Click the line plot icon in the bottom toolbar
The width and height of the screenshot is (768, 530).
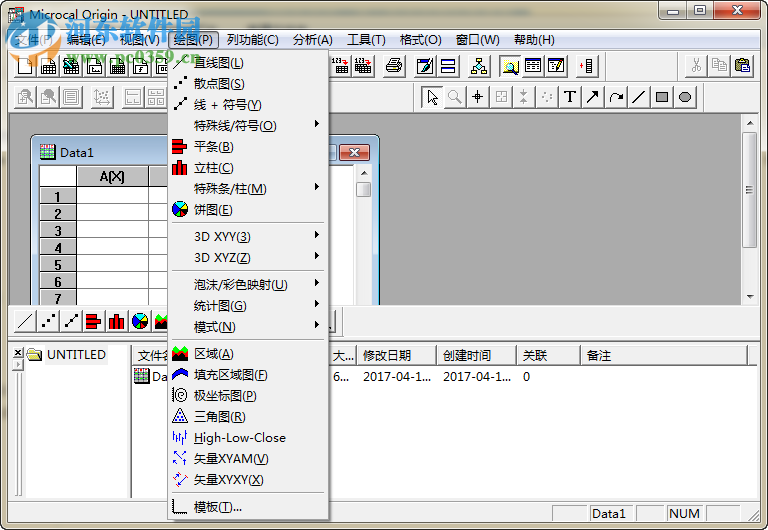(25, 321)
